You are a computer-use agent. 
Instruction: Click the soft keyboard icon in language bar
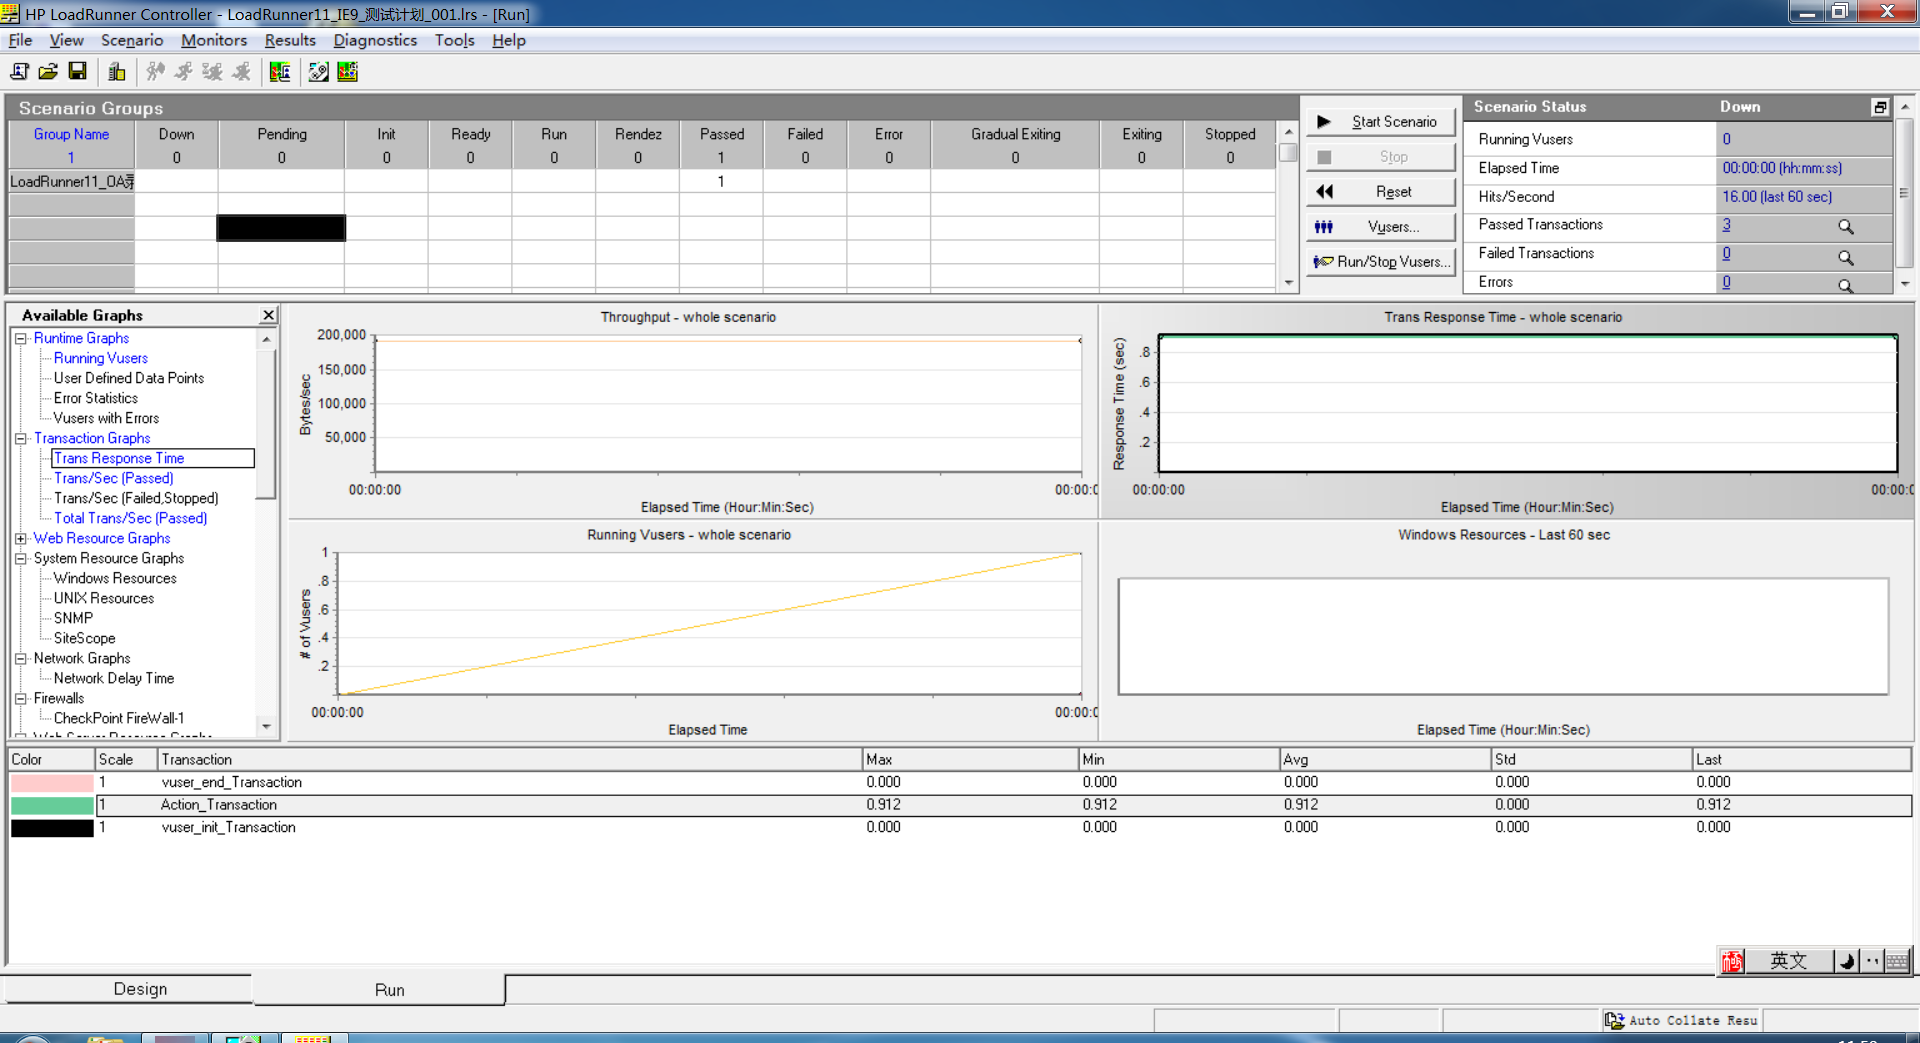point(1896,961)
